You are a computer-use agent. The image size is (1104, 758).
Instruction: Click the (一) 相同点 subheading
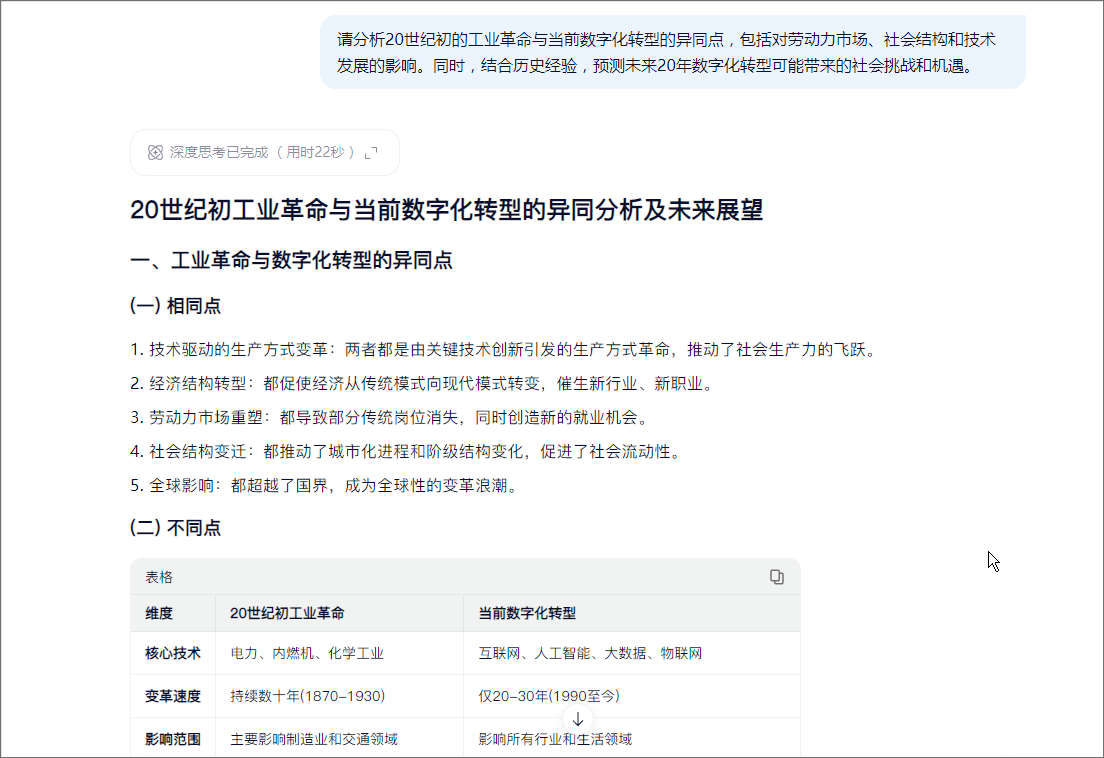click(175, 306)
